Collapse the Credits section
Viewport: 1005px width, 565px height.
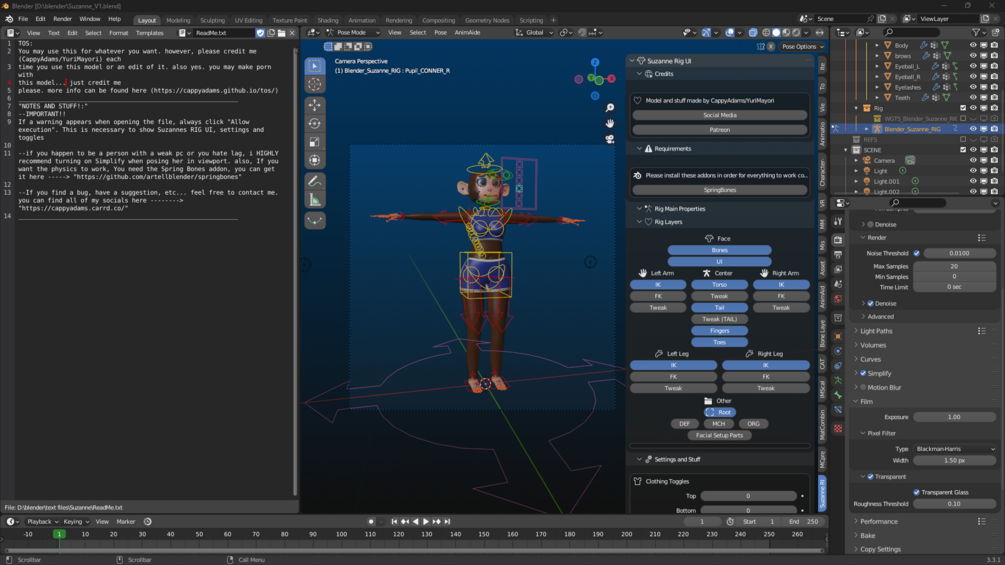pyautogui.click(x=639, y=74)
